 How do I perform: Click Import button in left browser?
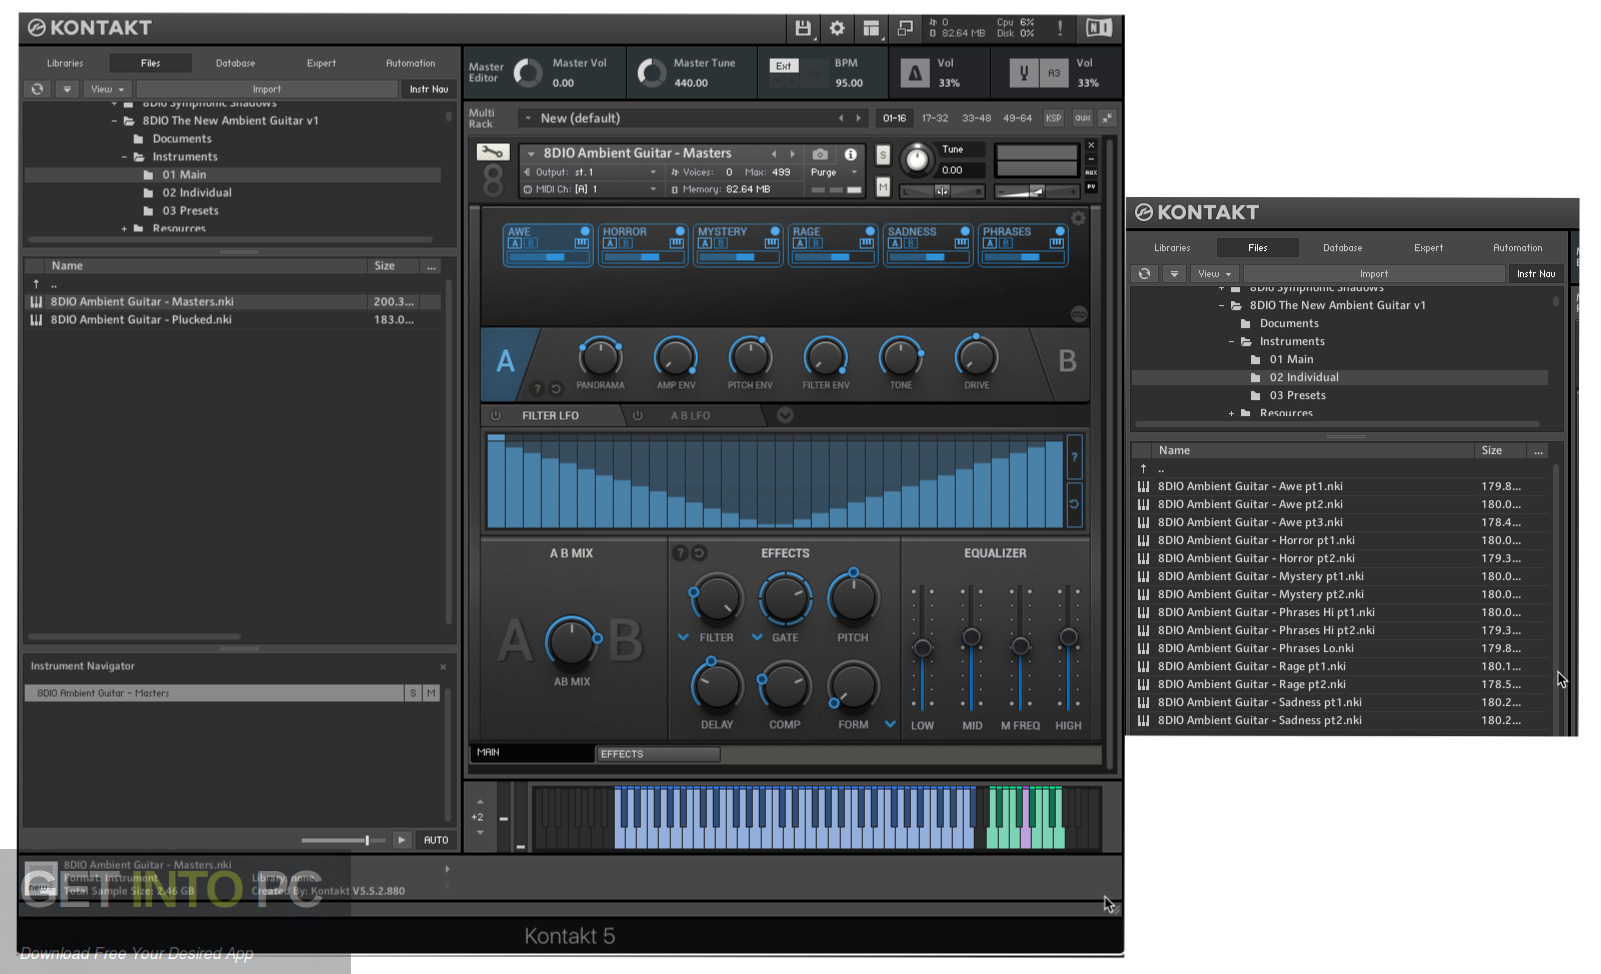[267, 89]
